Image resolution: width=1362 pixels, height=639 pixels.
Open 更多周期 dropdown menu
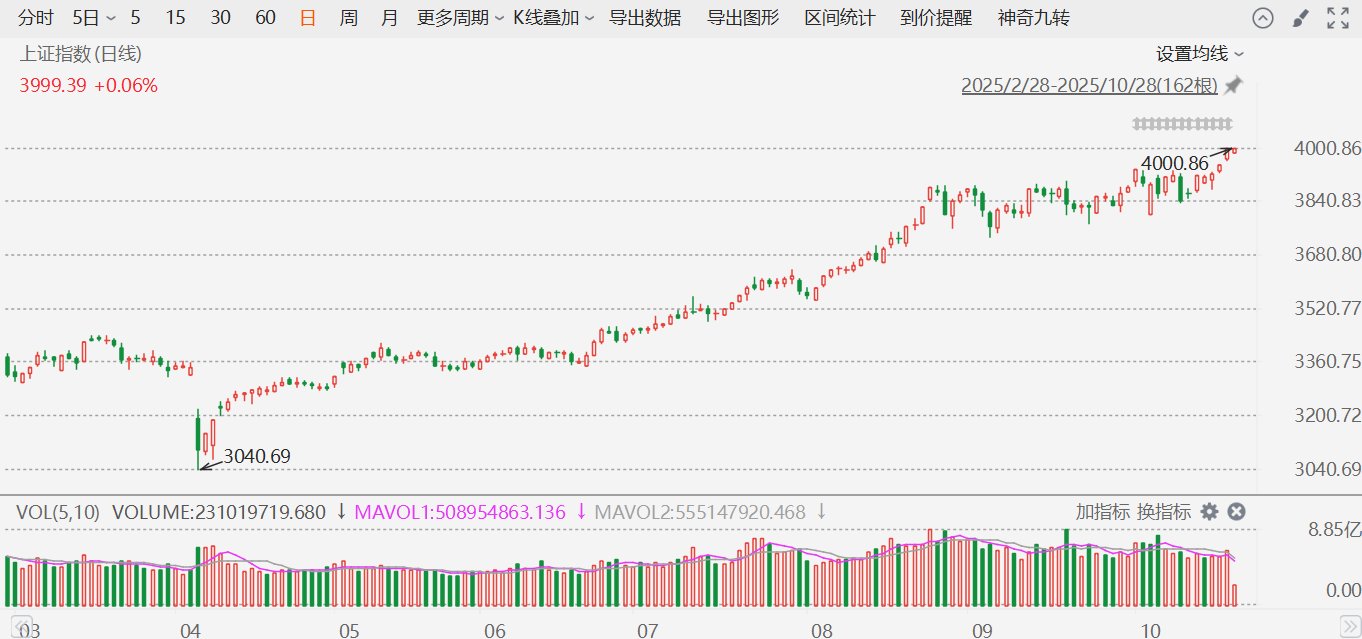tap(459, 18)
